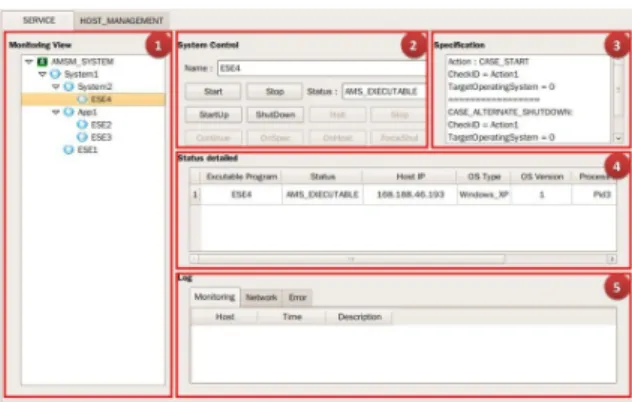Screen dimensions: 632x402
Task: Select ESE3 under App1
Action: coord(101,137)
